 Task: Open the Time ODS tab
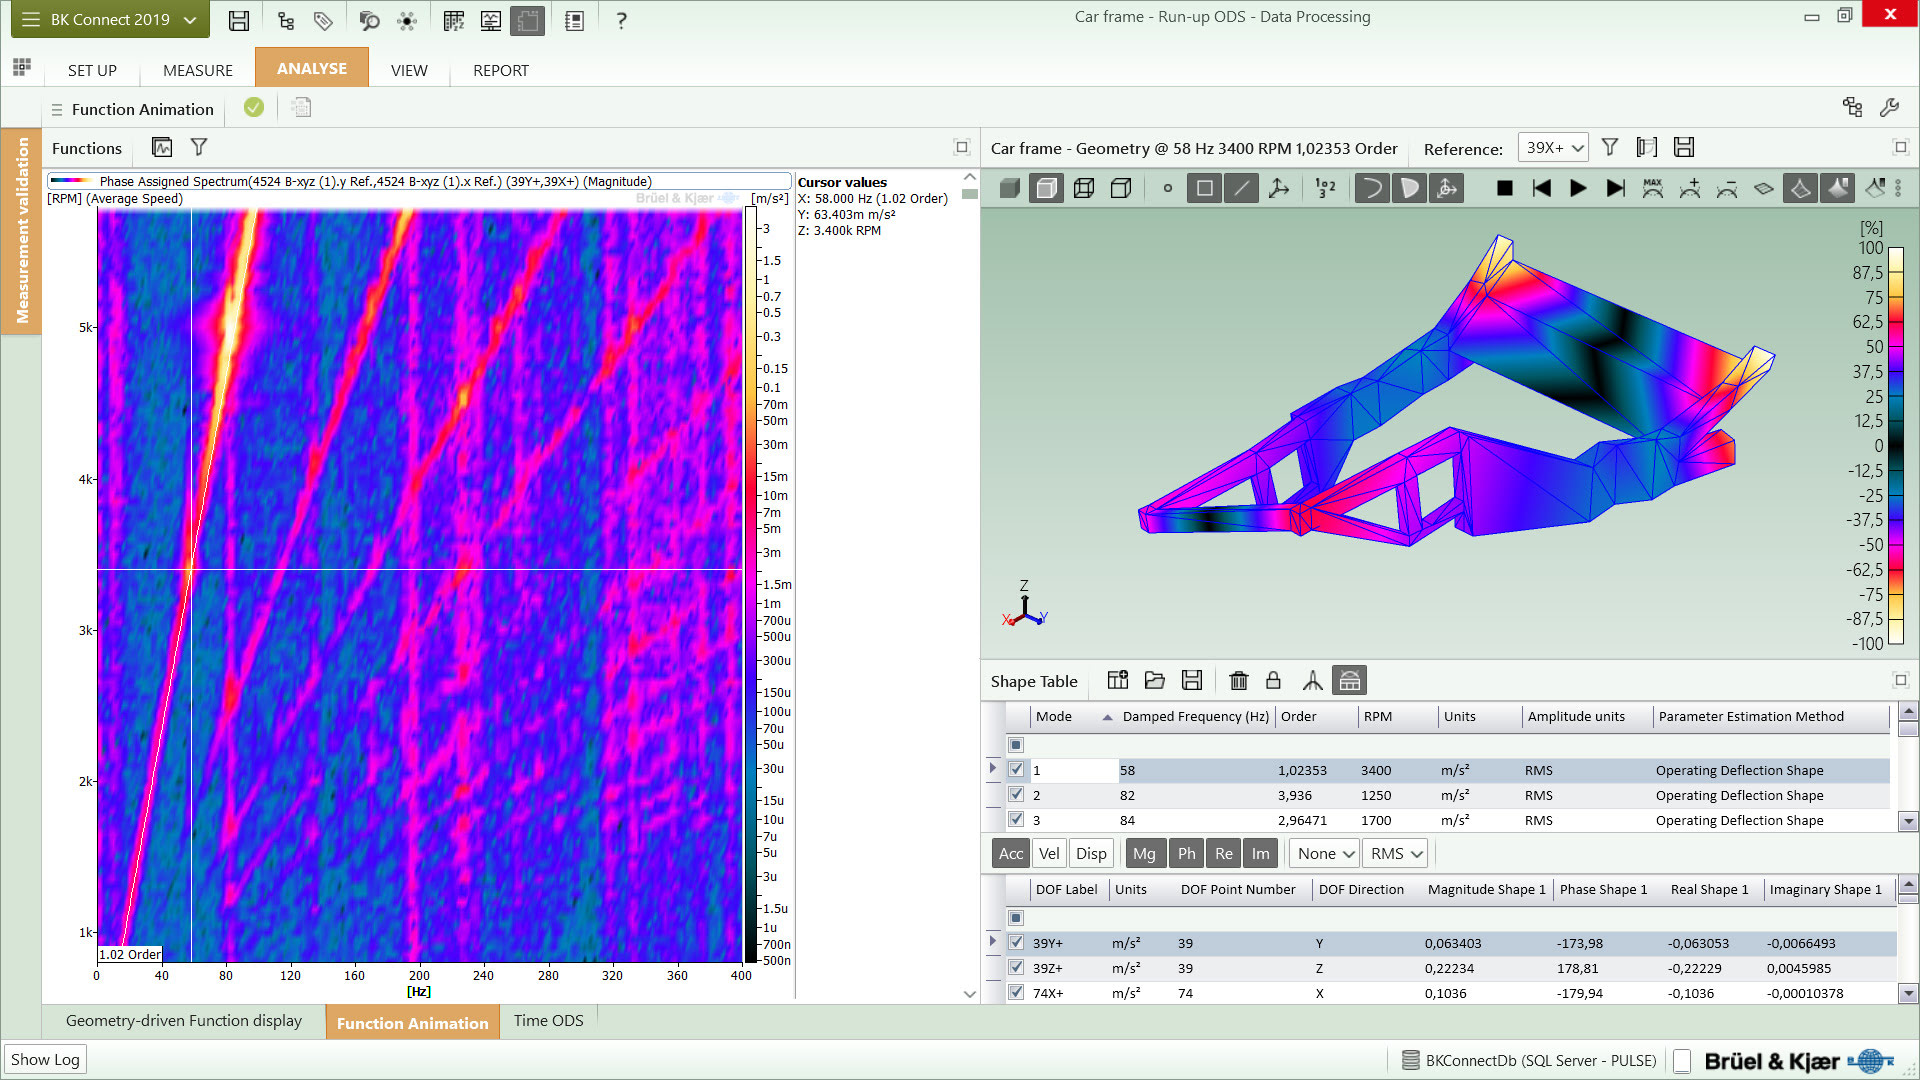coord(548,1021)
